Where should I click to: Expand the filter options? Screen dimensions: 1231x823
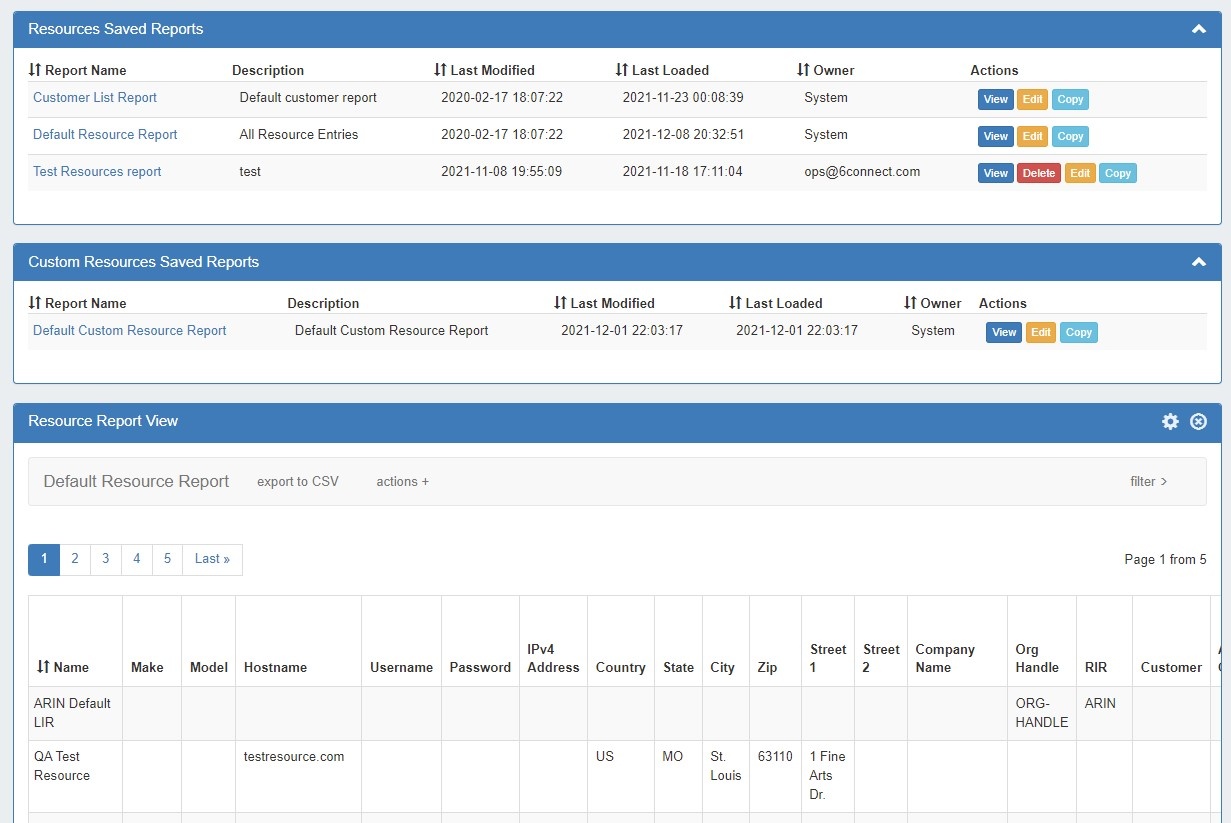pos(1148,482)
